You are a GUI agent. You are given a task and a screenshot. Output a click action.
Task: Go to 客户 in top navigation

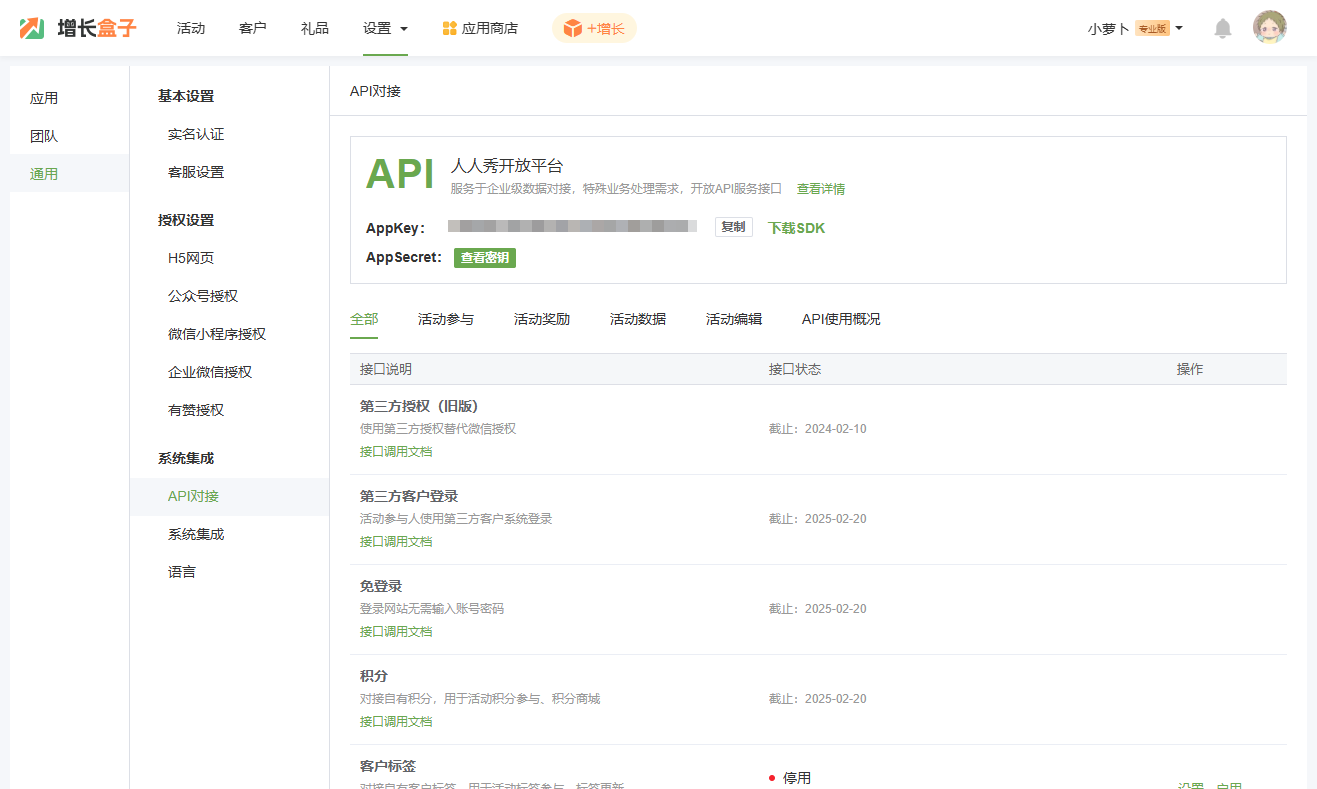tap(253, 28)
